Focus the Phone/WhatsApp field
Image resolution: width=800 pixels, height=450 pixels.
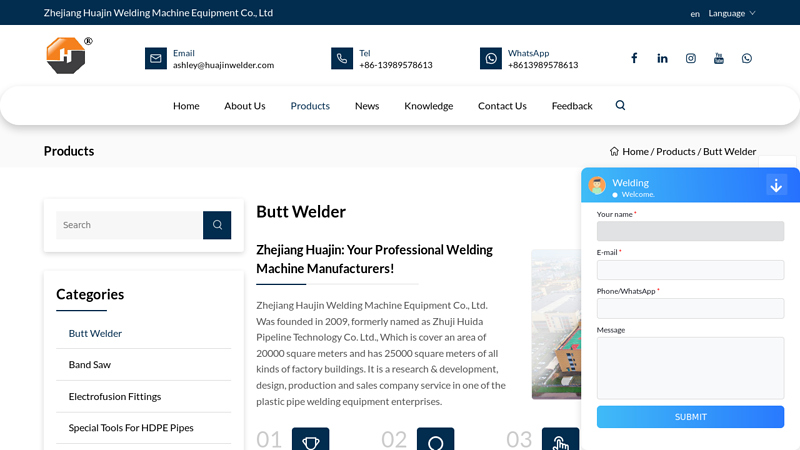pyautogui.click(x=690, y=308)
